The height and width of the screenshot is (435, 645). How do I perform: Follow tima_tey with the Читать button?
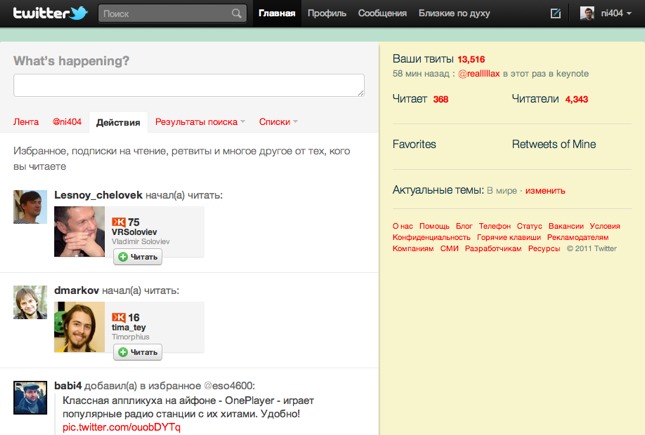pos(138,352)
